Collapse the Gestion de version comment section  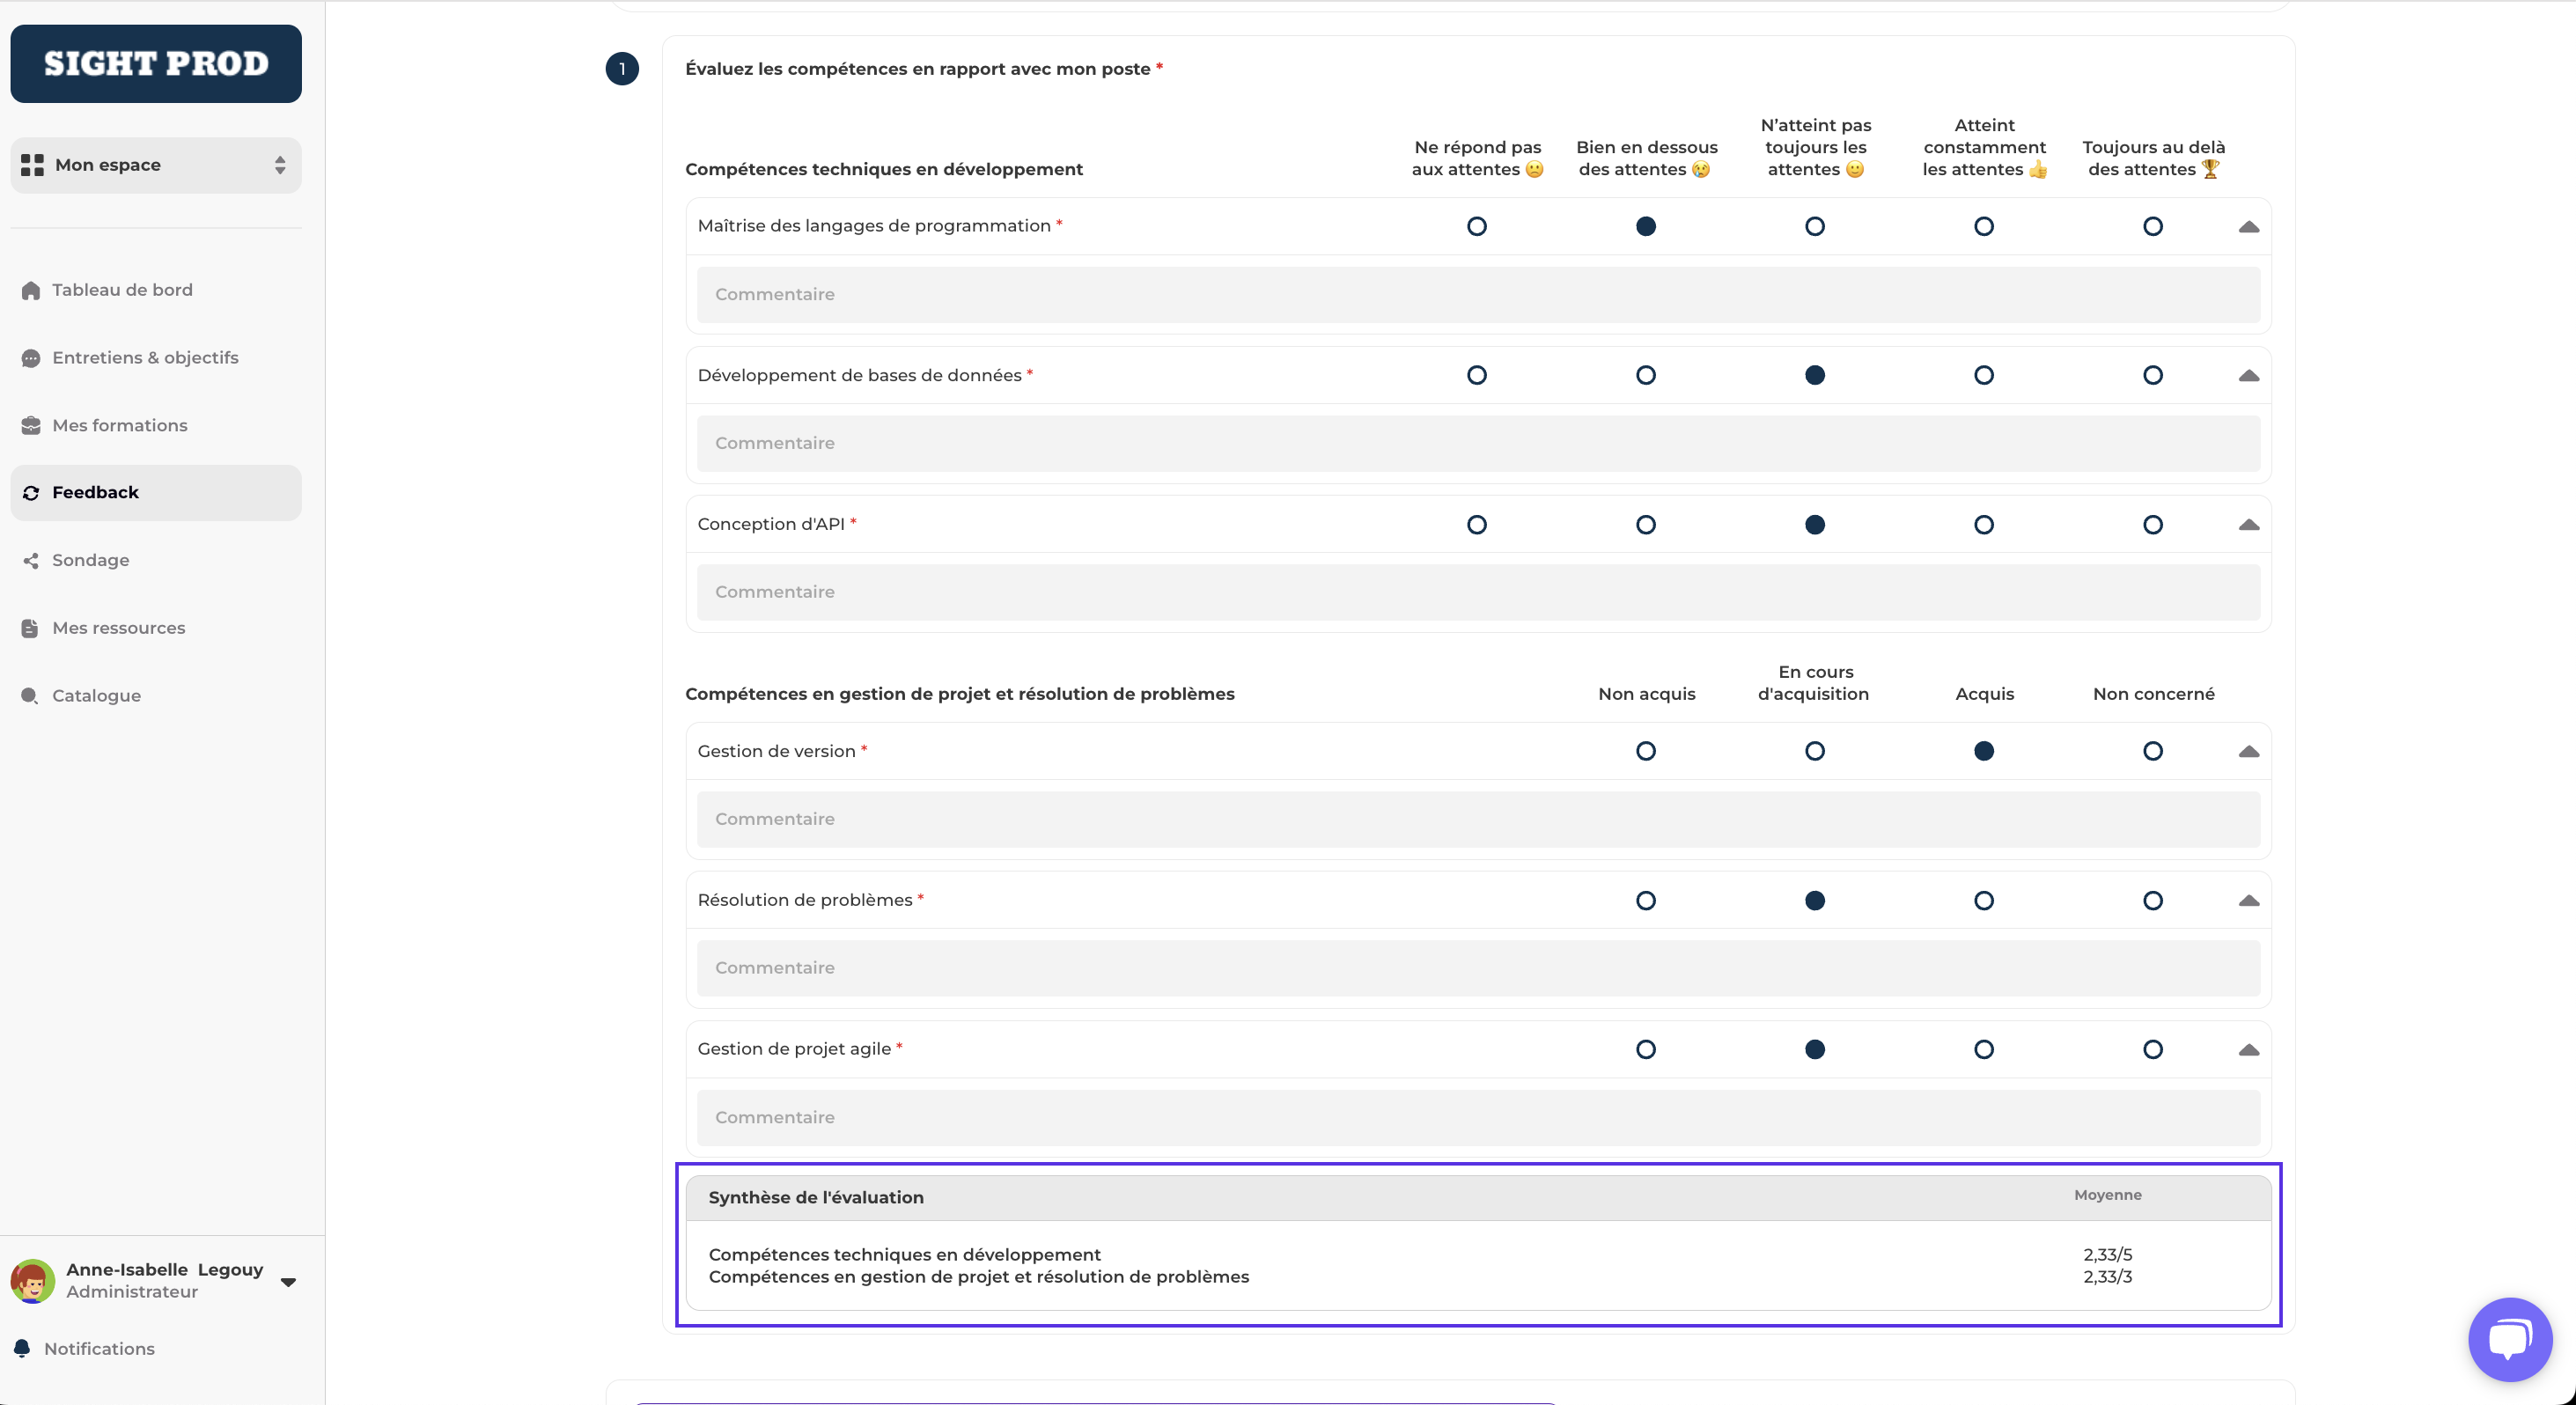tap(2248, 752)
